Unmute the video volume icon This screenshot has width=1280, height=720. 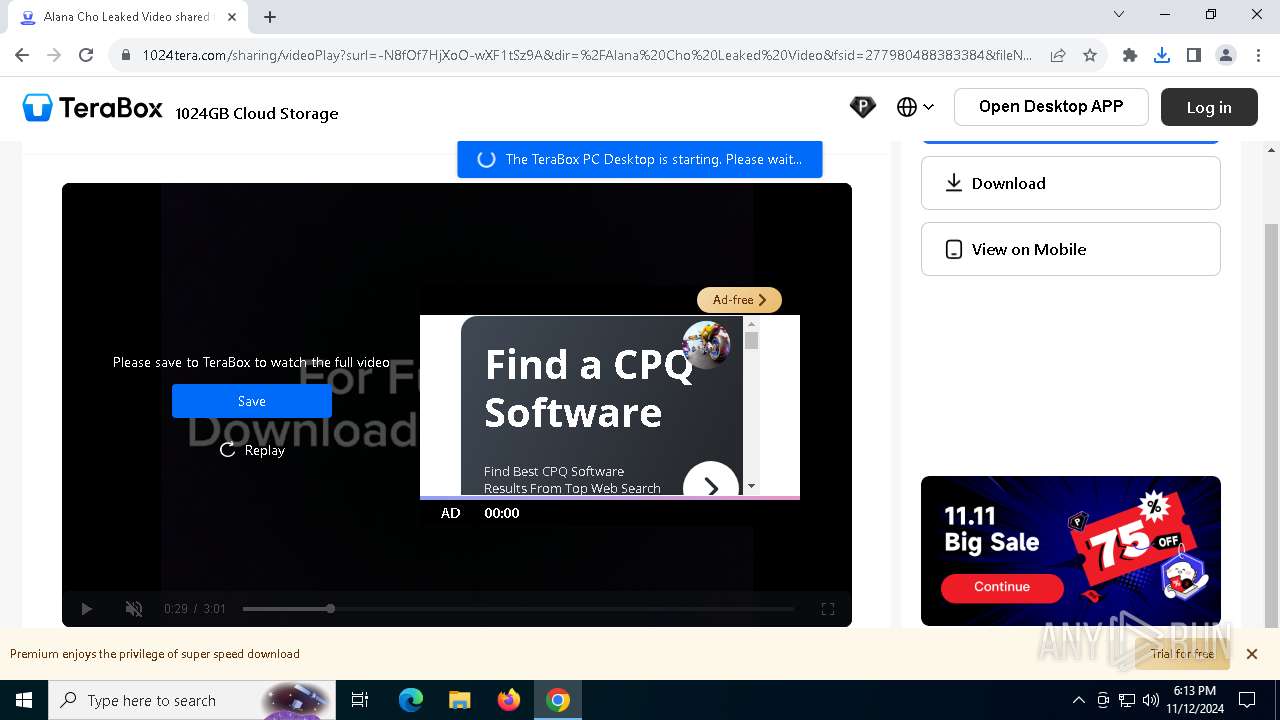[134, 608]
